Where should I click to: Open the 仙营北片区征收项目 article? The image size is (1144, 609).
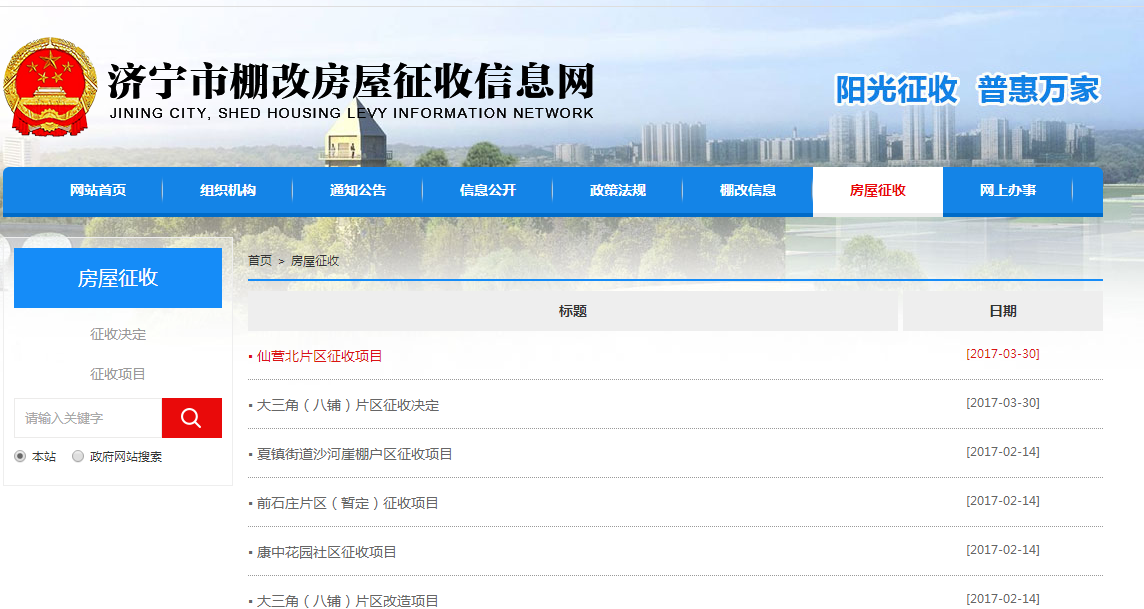pyautogui.click(x=319, y=356)
